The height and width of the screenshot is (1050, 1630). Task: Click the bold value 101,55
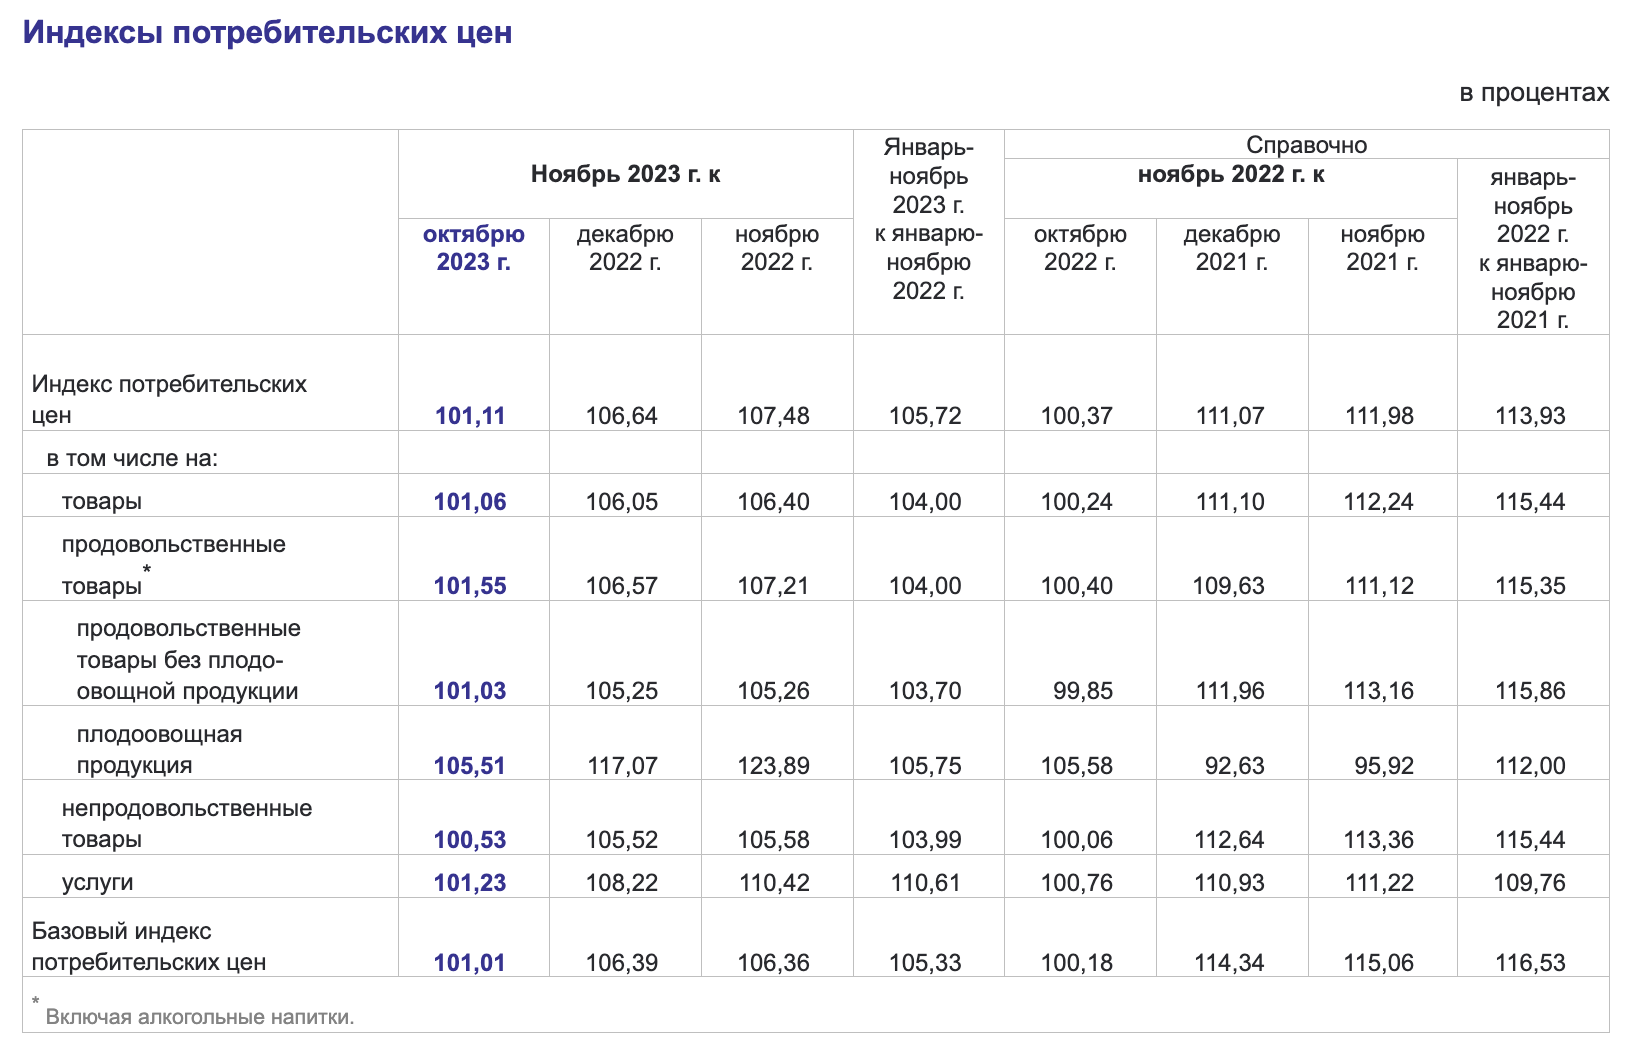(470, 586)
